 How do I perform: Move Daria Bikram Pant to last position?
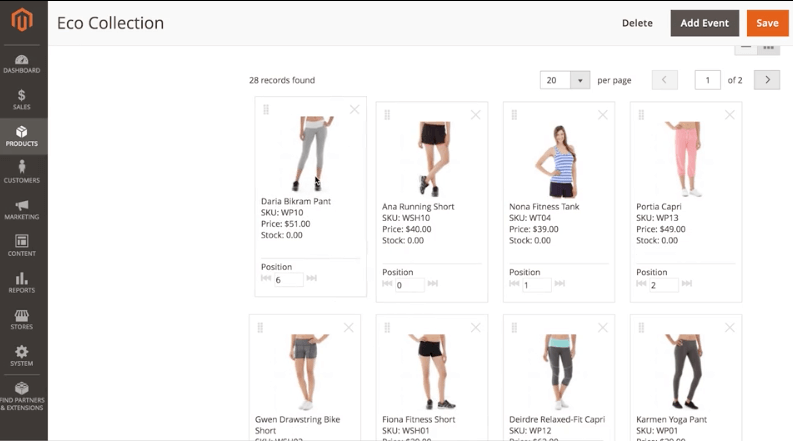coord(312,278)
